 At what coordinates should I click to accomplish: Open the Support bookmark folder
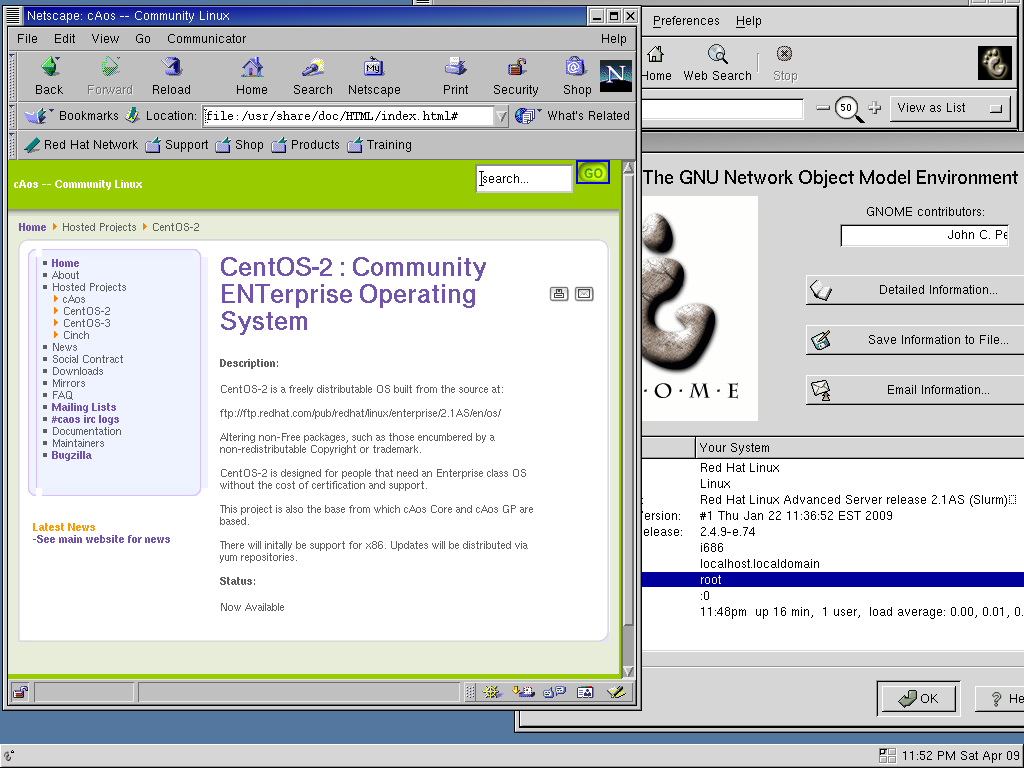tap(176, 145)
